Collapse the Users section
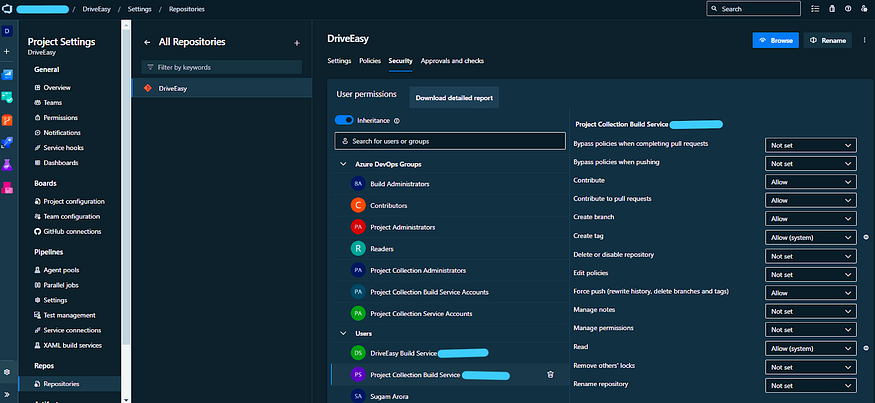The height and width of the screenshot is (403, 875). 343,333
